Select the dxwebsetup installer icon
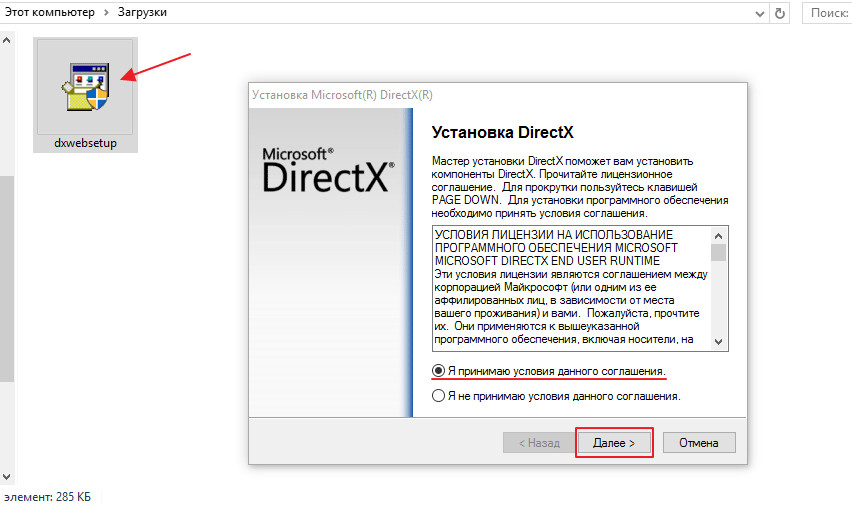852x505 pixels. click(x=85, y=87)
